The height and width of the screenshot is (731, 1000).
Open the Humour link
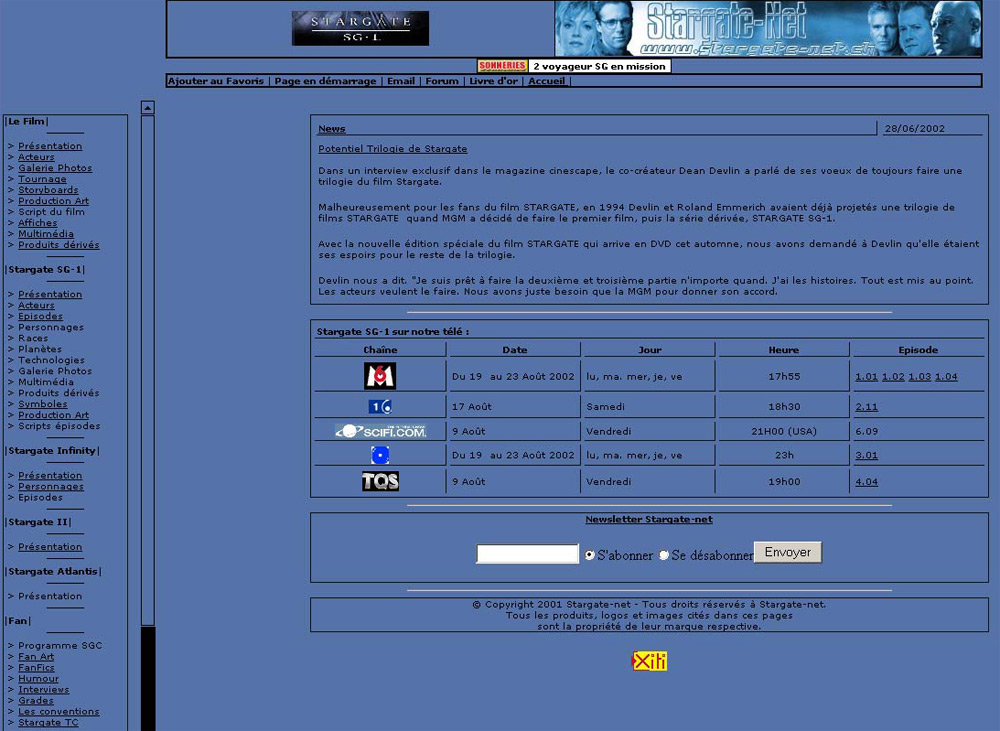click(38, 678)
